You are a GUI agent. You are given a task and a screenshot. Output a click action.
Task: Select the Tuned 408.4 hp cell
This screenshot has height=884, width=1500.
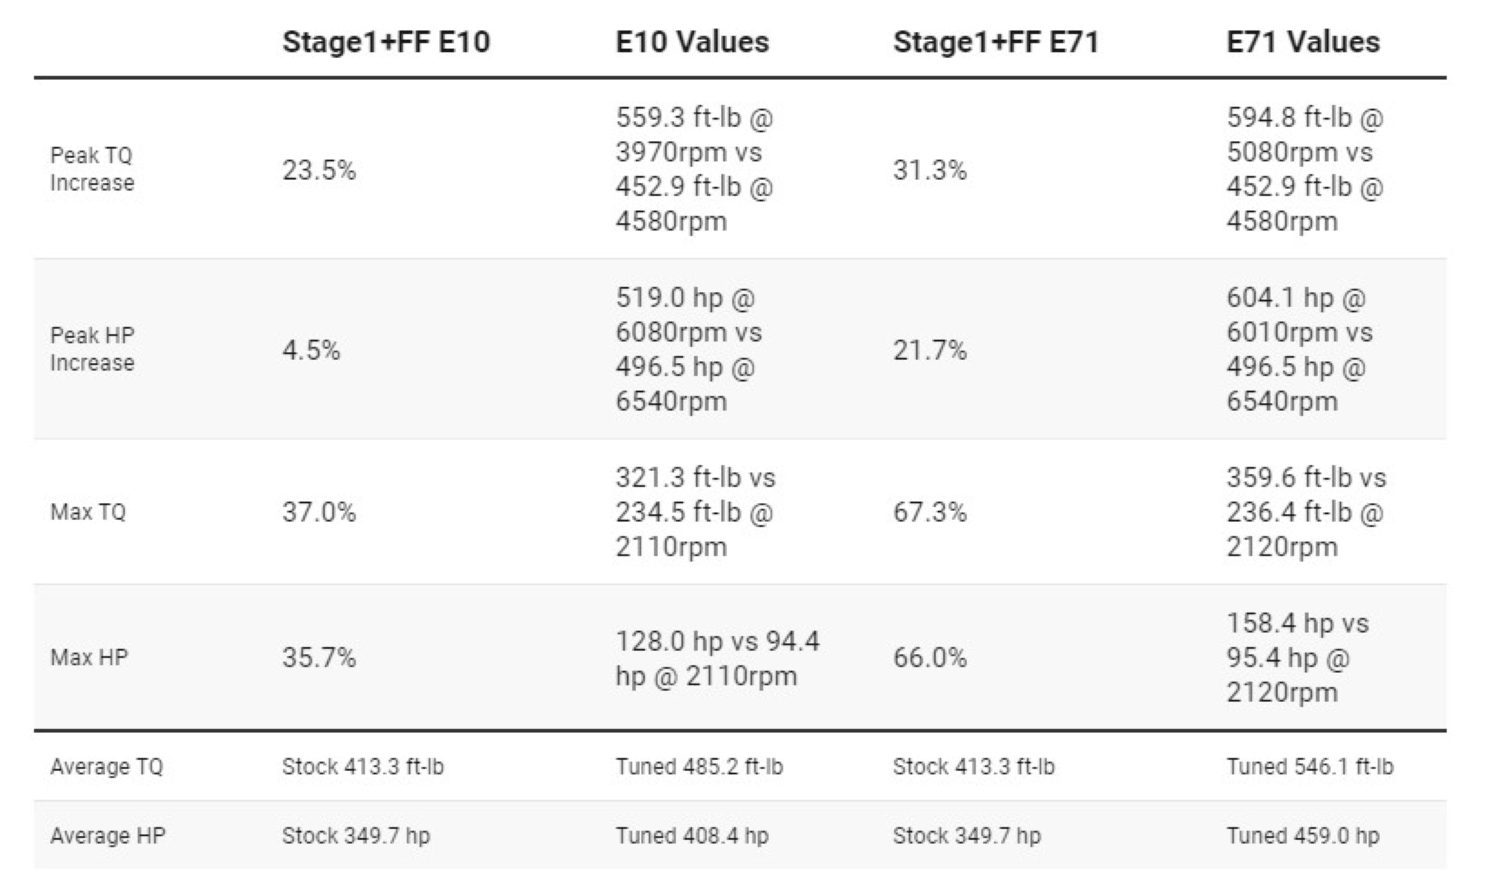point(692,836)
